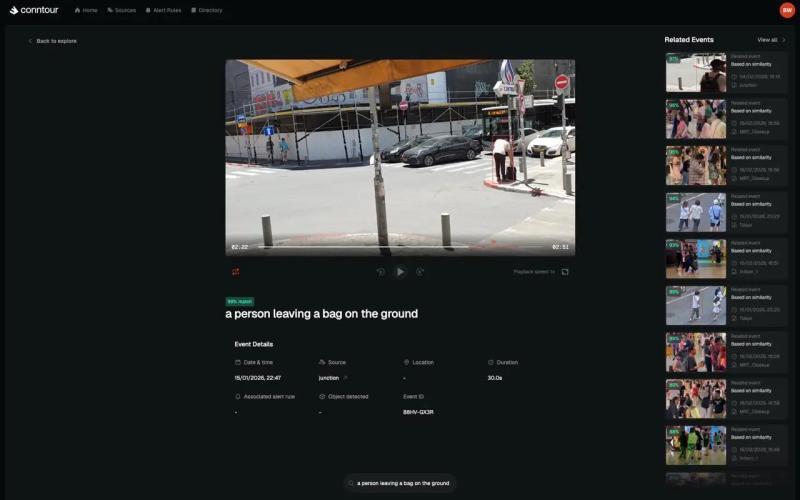This screenshot has height=500, width=800.
Task: Open the Home page
Action: pyautogui.click(x=86, y=10)
